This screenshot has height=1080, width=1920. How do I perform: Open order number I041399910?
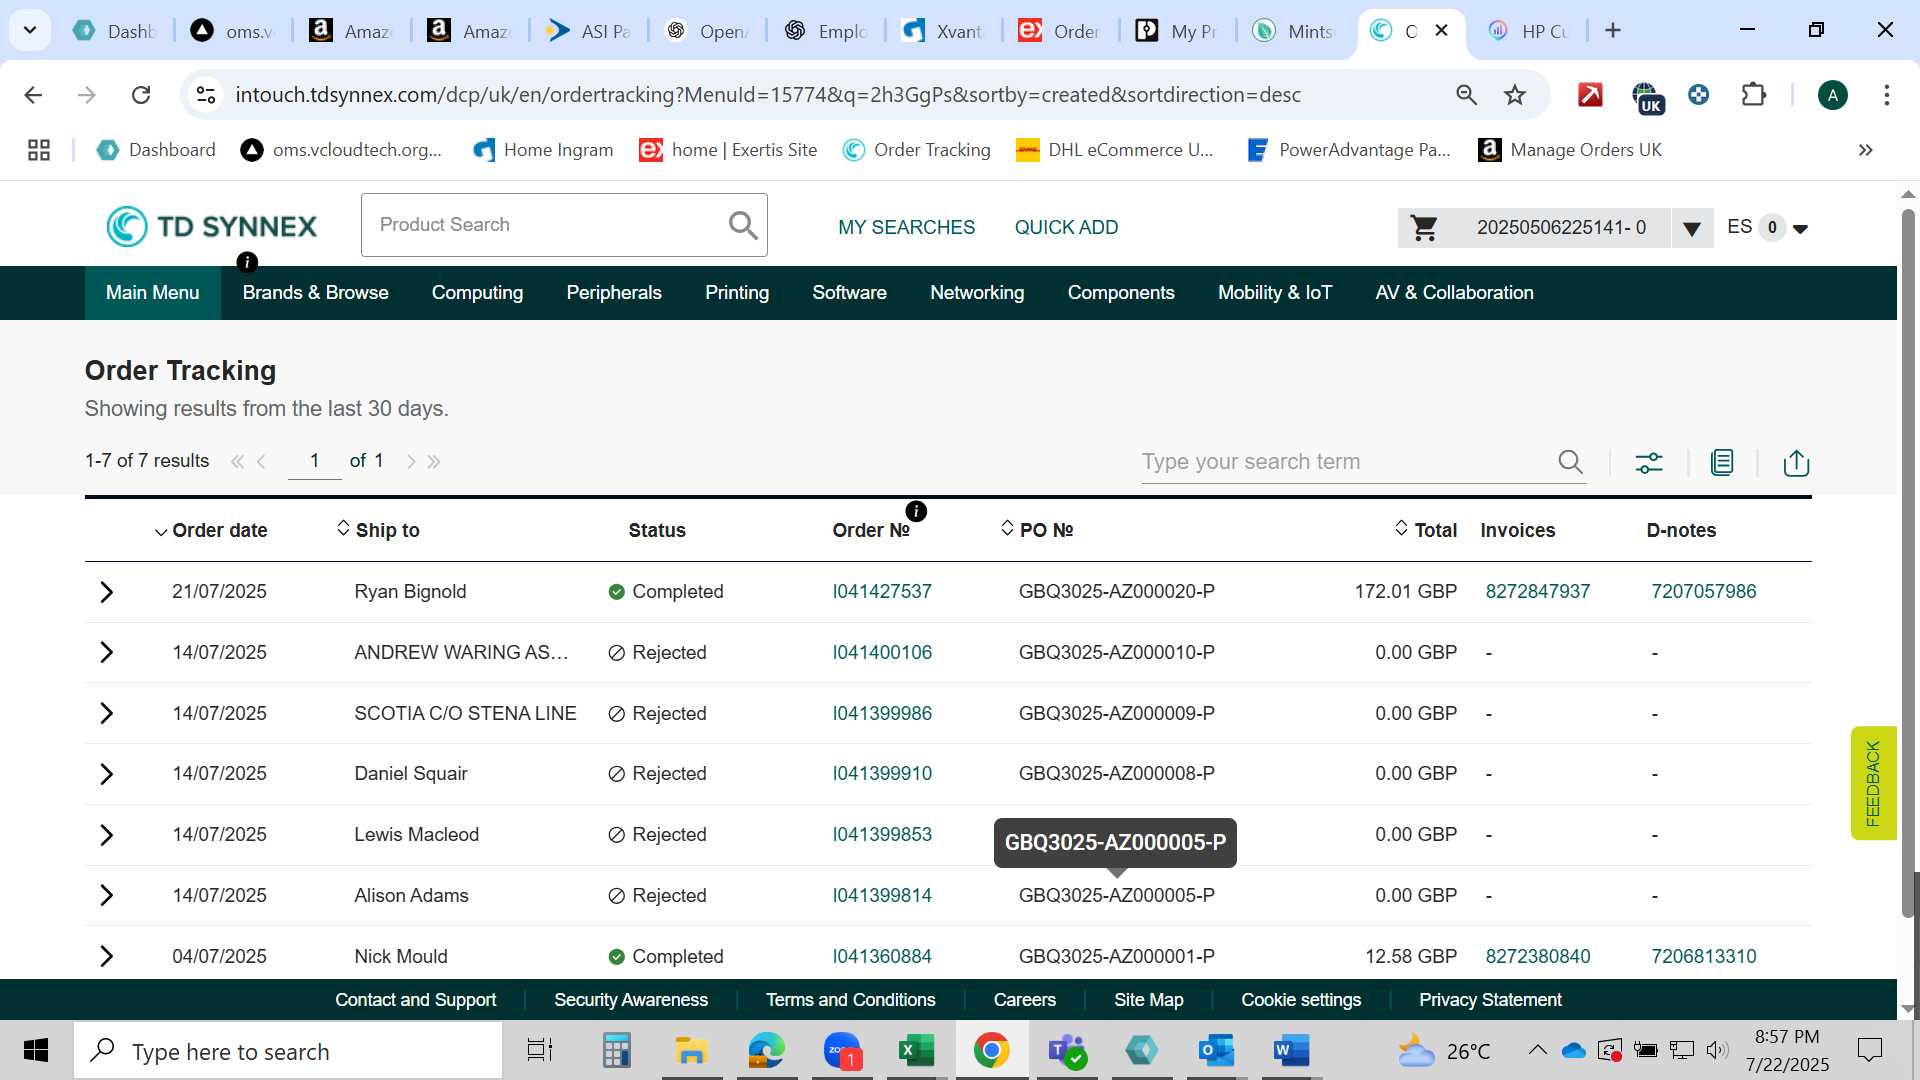tap(882, 774)
